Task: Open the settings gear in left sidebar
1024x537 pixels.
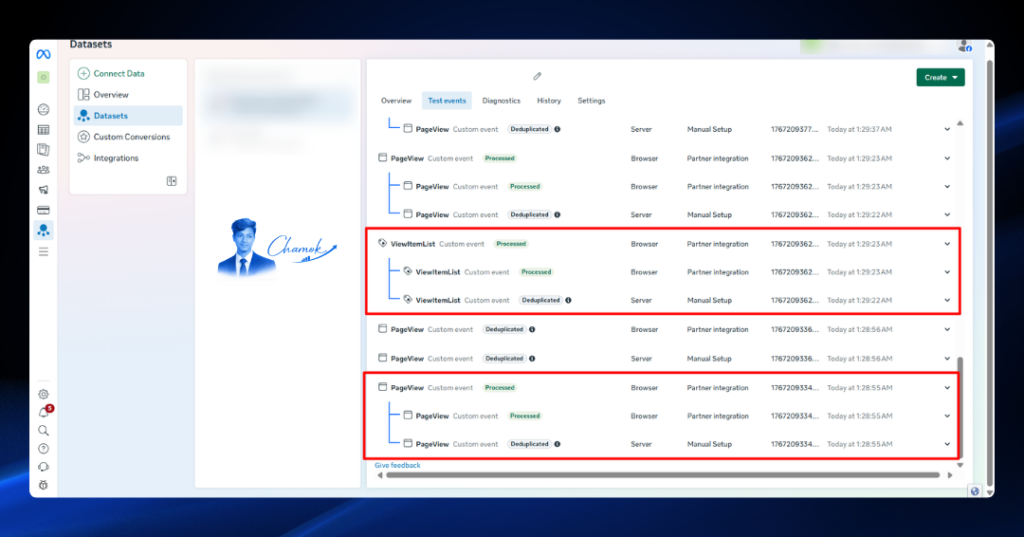Action: 43,394
